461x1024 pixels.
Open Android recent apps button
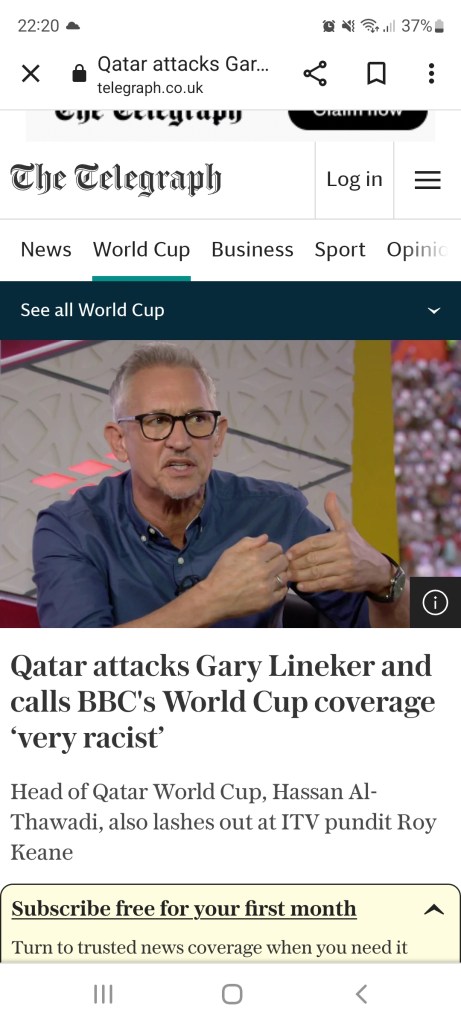coord(103,994)
